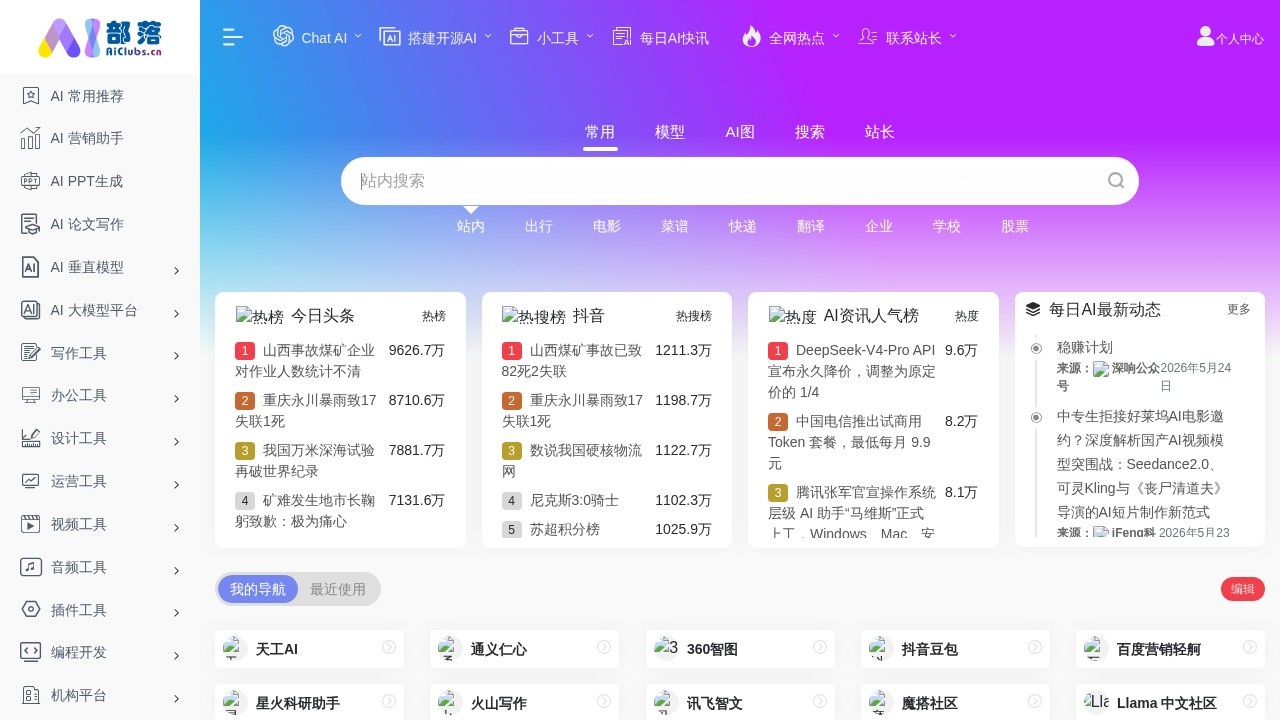The width and height of the screenshot is (1280, 720).
Task: Click the AI 大模型平台 sidebar icon
Action: point(31,310)
